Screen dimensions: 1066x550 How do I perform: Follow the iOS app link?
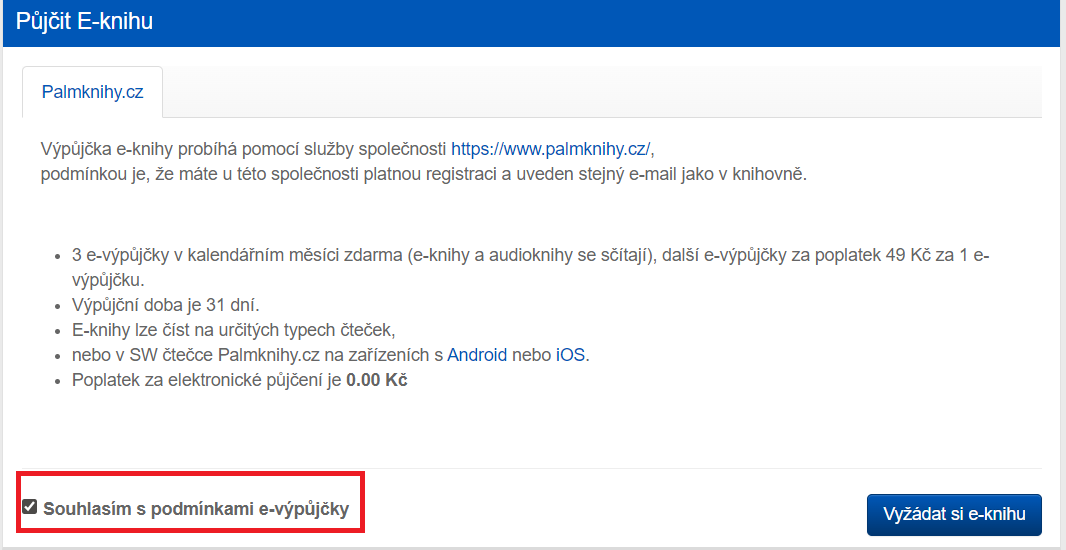click(x=571, y=355)
